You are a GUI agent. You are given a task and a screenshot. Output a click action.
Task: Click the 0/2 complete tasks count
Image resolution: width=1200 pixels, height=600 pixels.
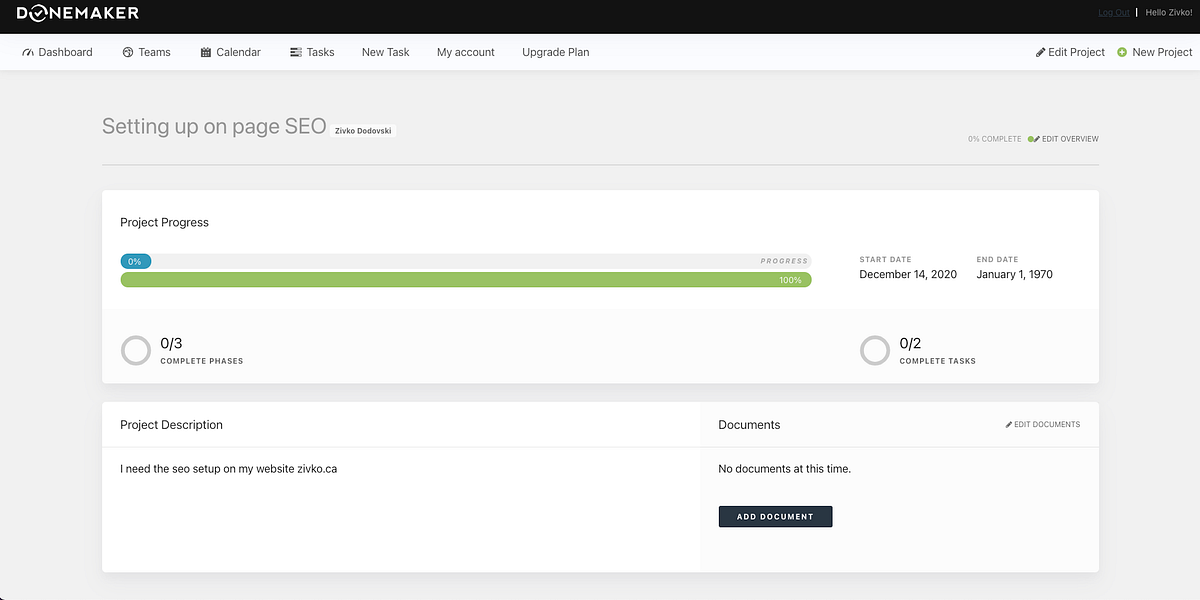tap(911, 343)
